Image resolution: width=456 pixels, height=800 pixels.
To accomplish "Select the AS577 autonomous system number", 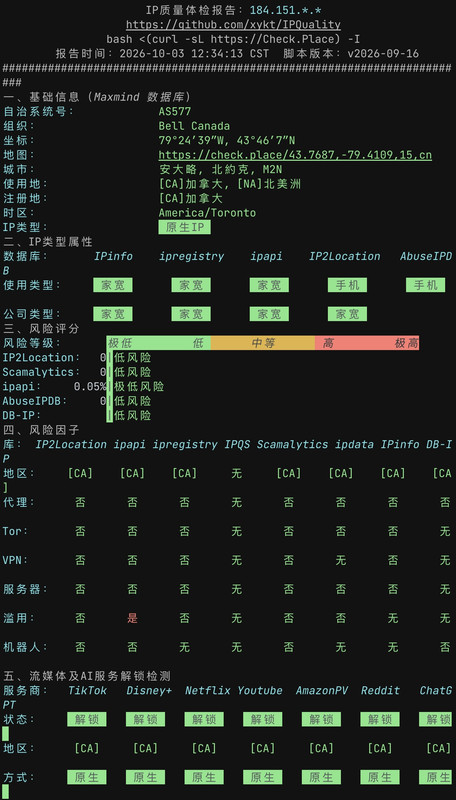I will 175,112.
